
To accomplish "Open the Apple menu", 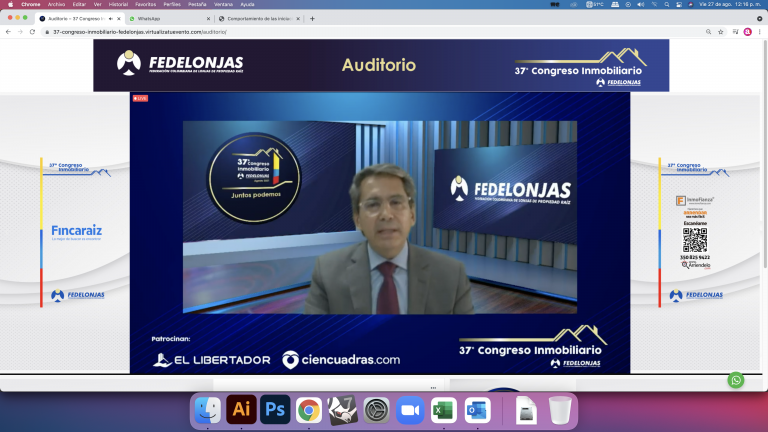I will tap(10, 4).
